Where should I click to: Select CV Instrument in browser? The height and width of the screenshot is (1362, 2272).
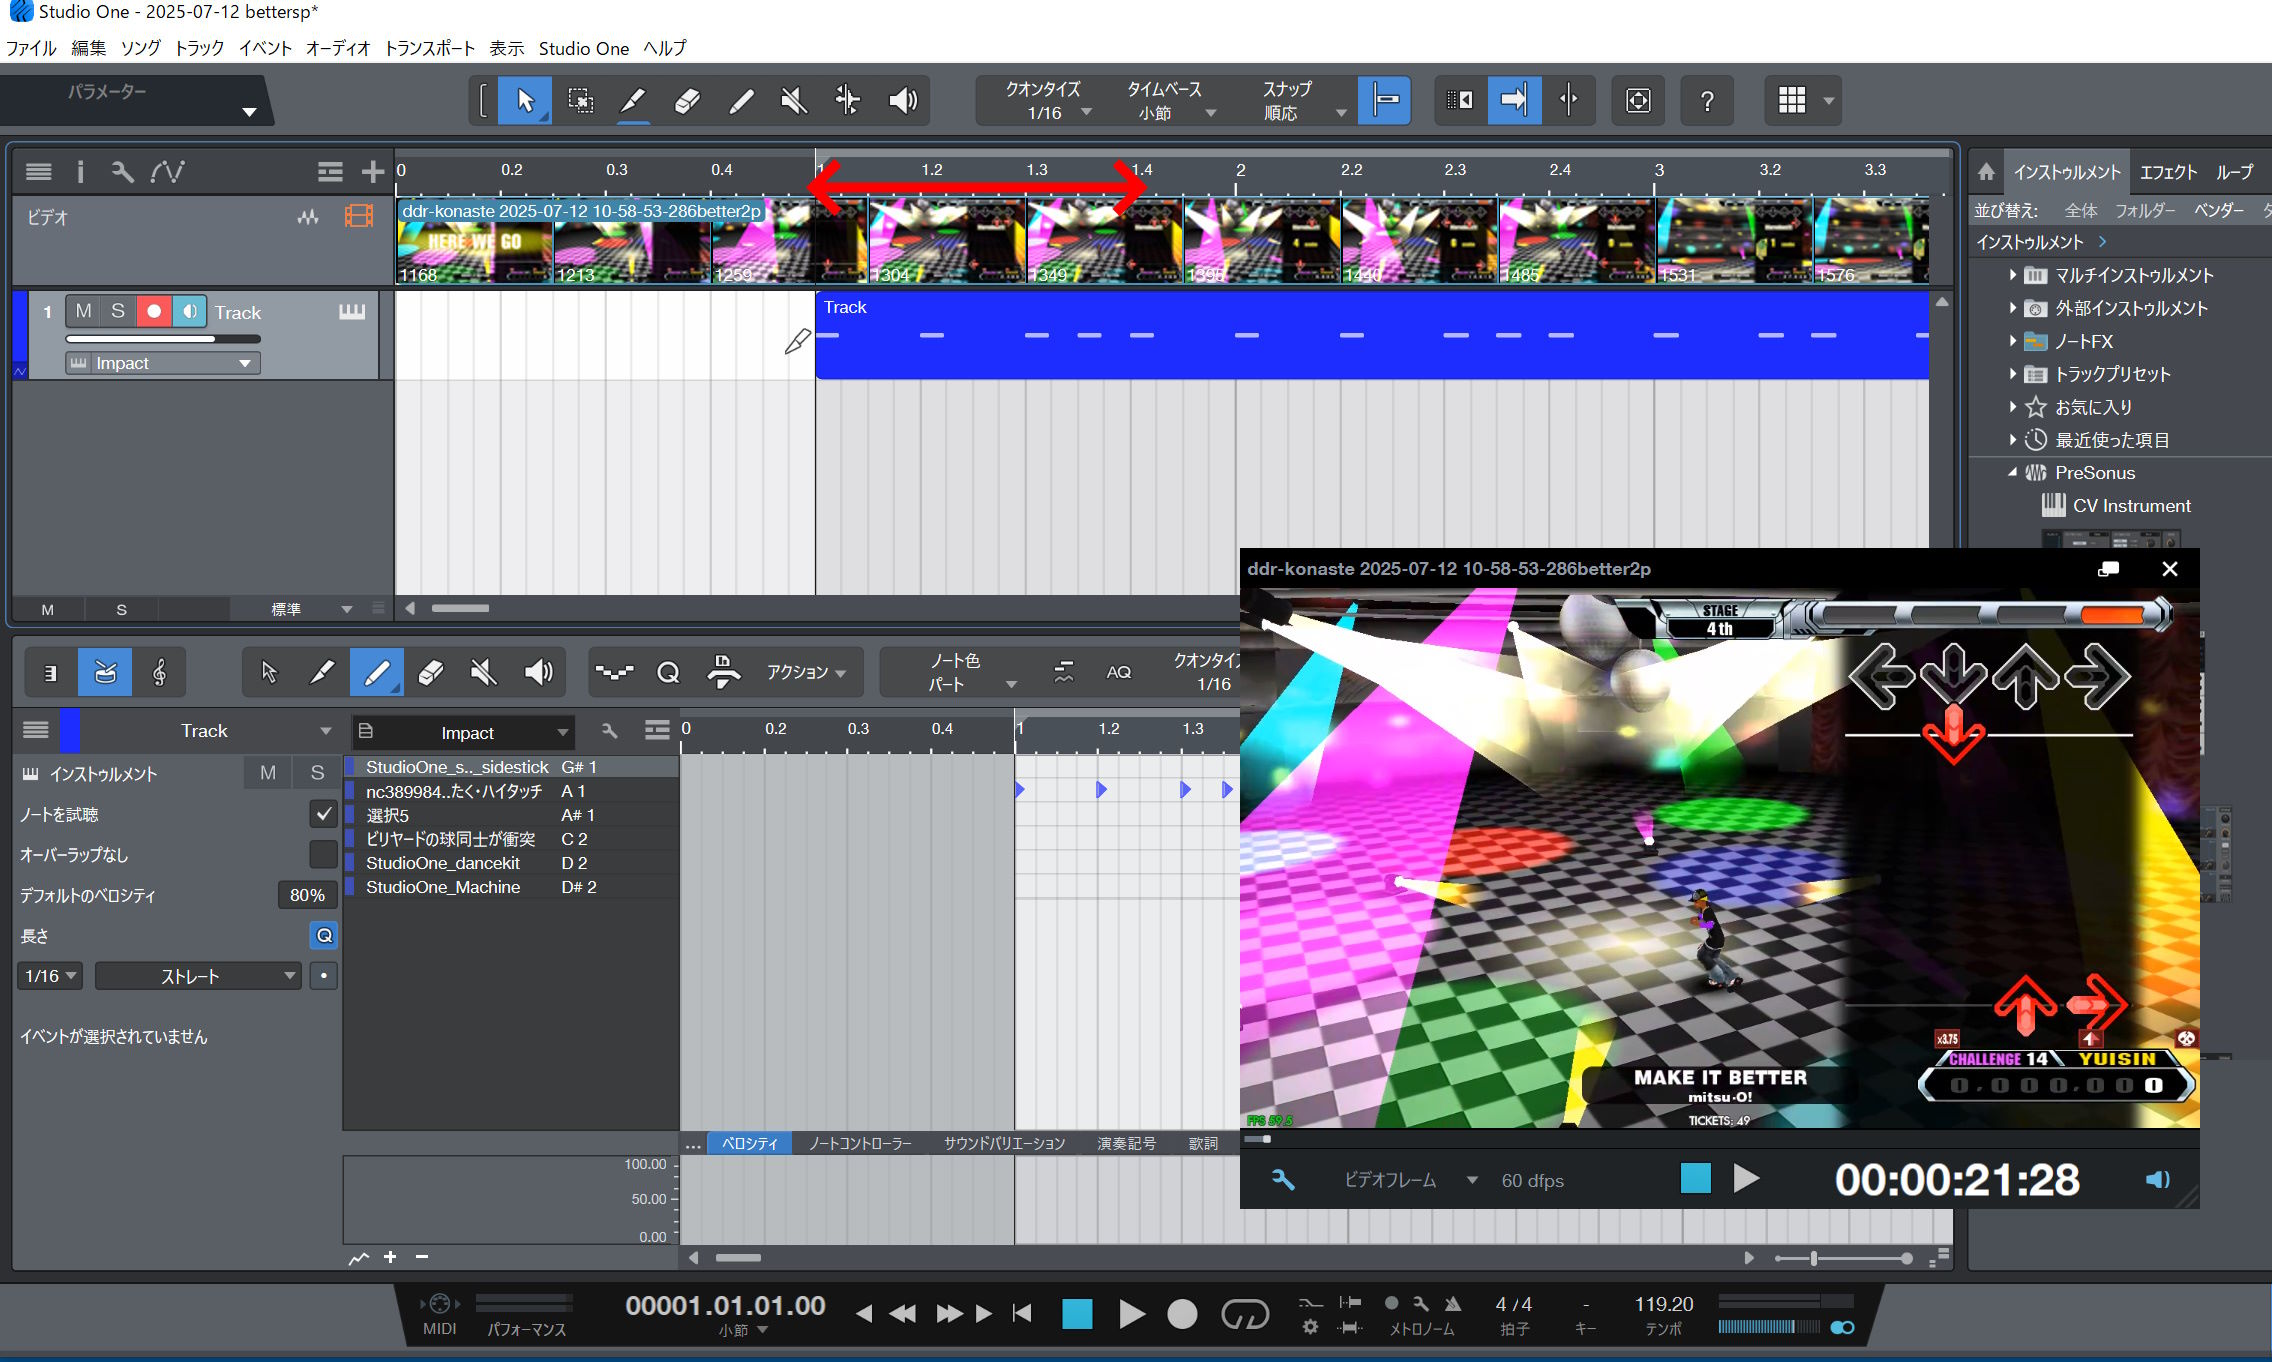[x=2130, y=506]
